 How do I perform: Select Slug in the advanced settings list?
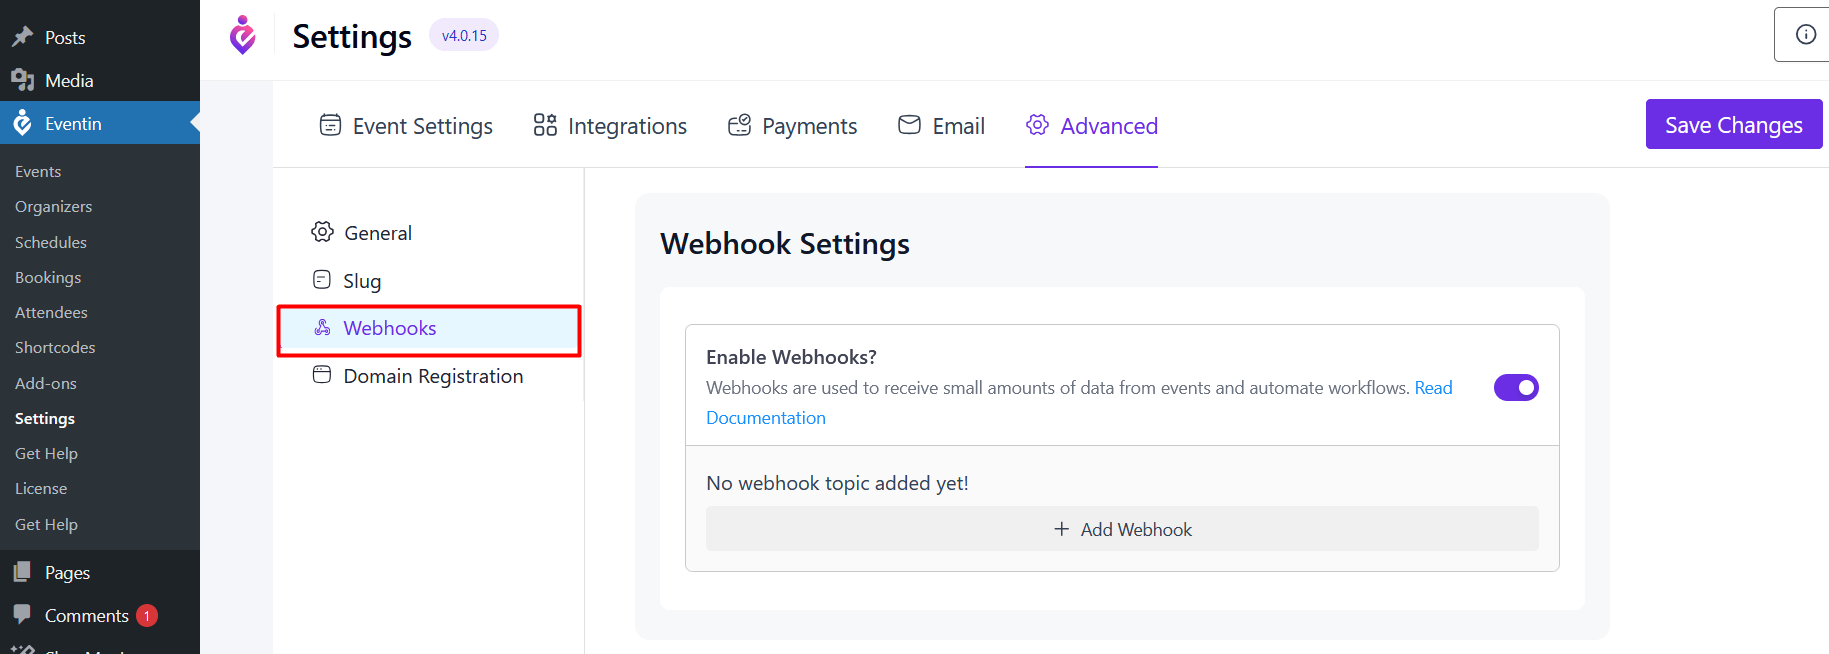coord(362,281)
